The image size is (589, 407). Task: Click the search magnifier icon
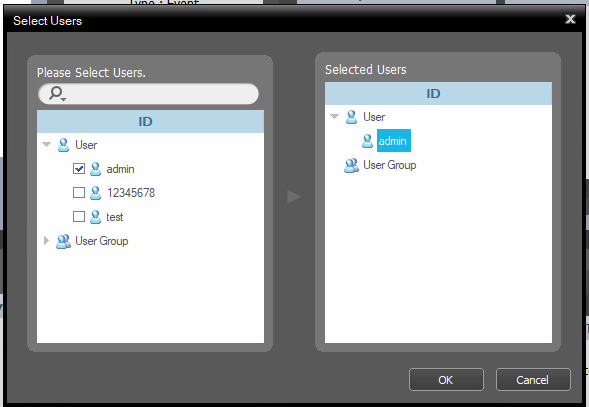tap(57, 93)
